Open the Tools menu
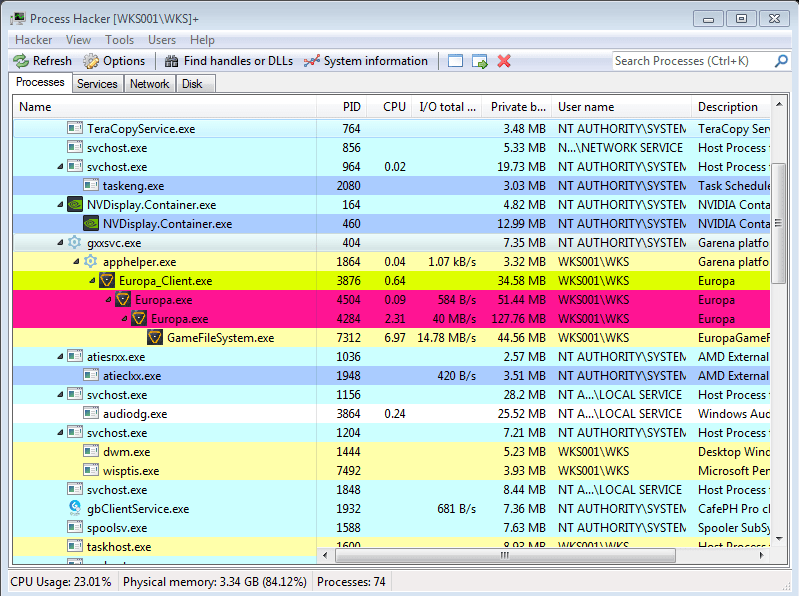This screenshot has height=596, width=799. coord(120,40)
